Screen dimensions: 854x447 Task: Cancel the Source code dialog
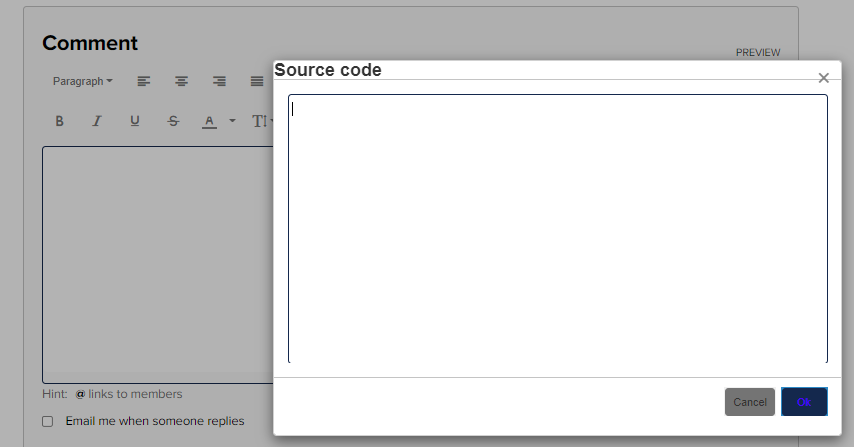(x=749, y=402)
